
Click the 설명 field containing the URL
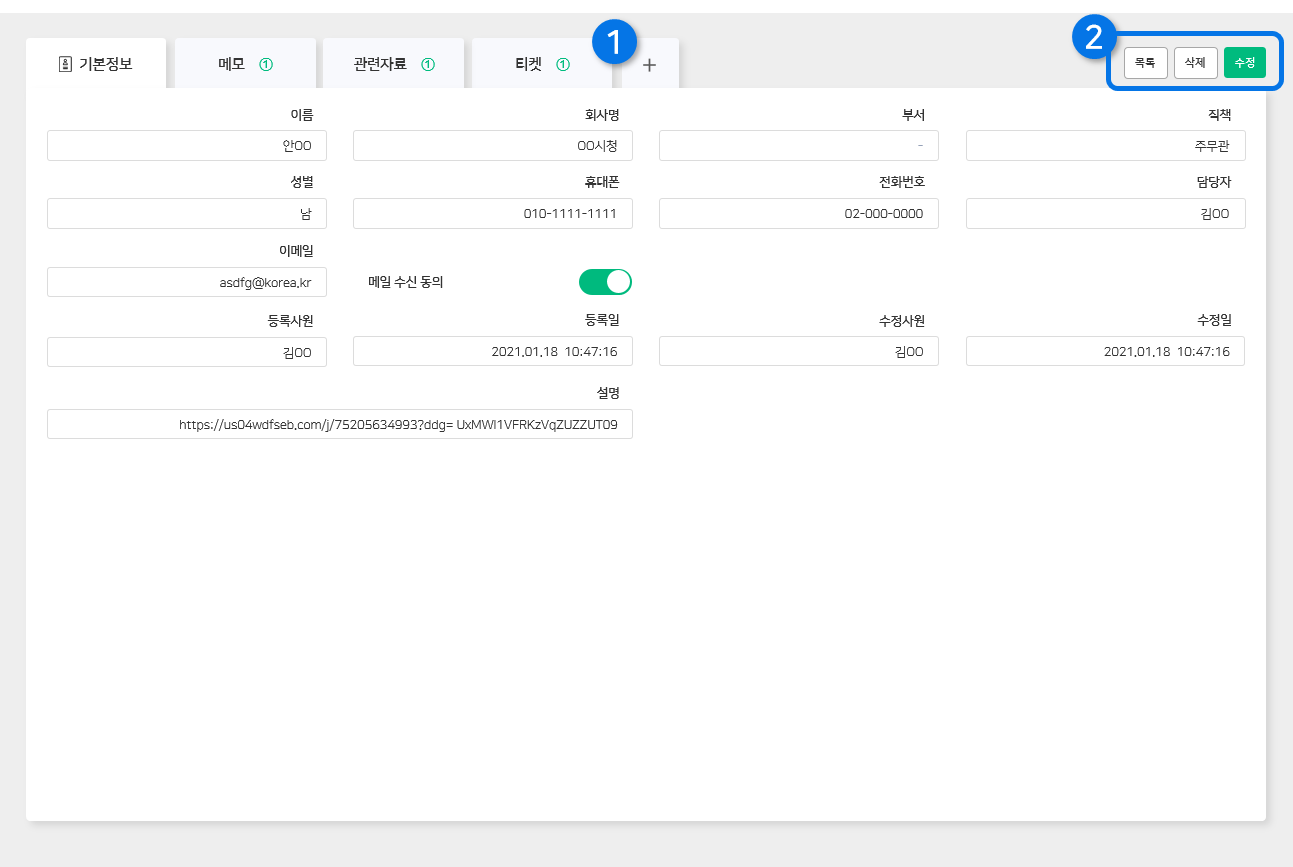[339, 424]
